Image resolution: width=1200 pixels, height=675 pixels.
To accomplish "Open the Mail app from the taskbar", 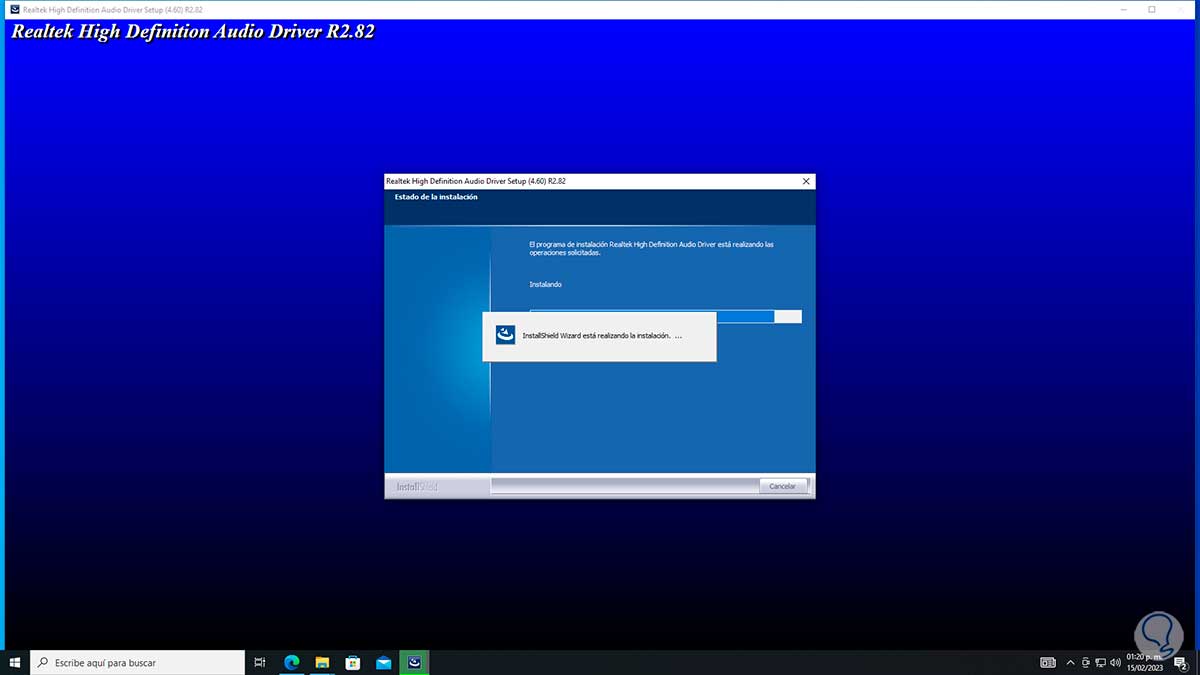I will click(384, 662).
